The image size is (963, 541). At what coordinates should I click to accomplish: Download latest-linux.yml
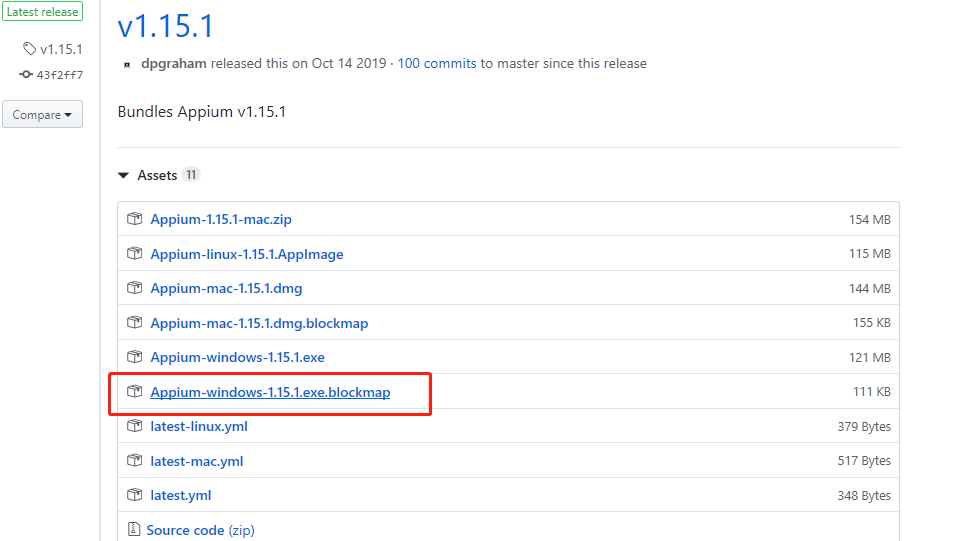(x=199, y=426)
